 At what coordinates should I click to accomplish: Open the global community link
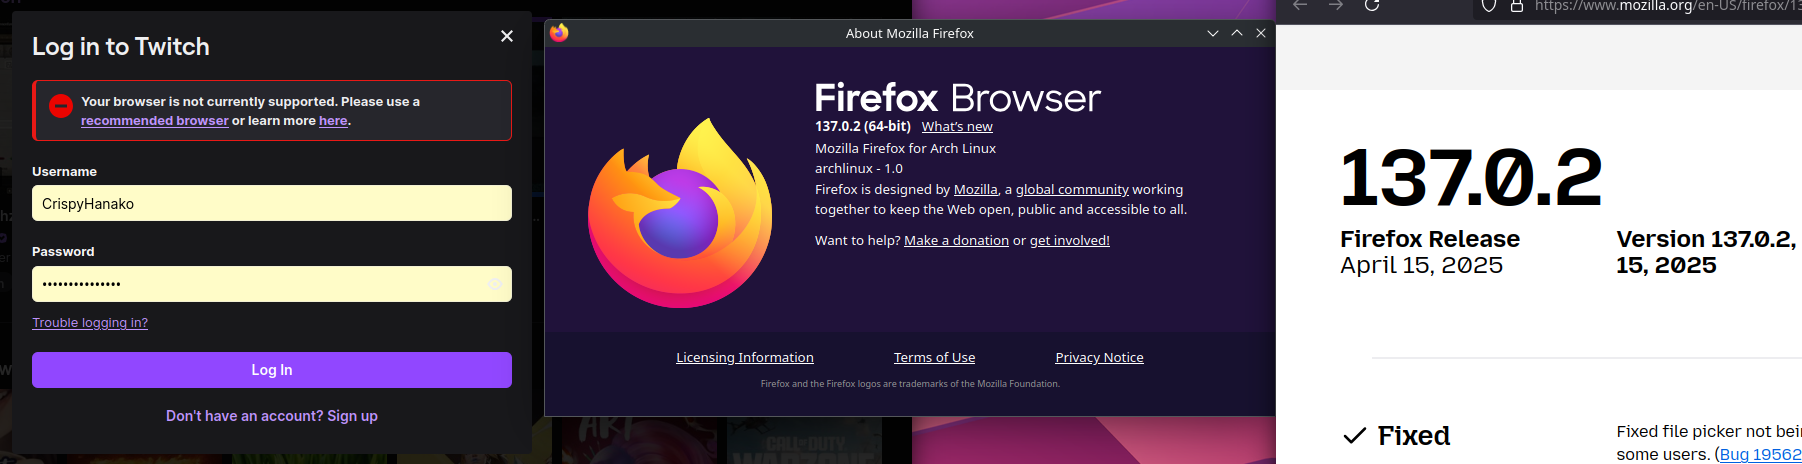click(x=1072, y=189)
